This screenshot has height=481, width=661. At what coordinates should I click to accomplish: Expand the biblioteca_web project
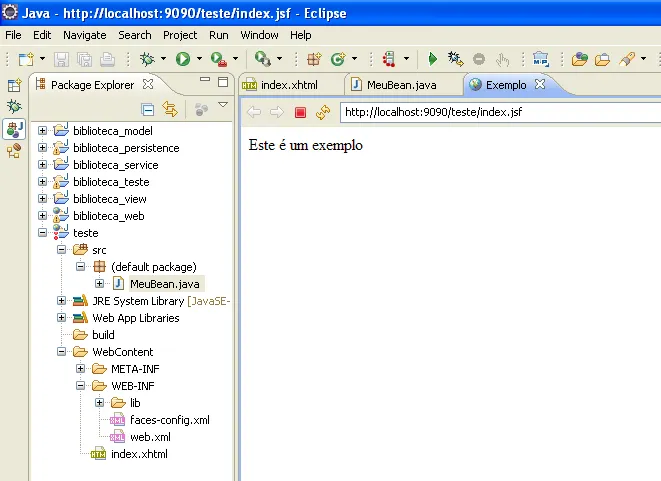click(x=42, y=215)
